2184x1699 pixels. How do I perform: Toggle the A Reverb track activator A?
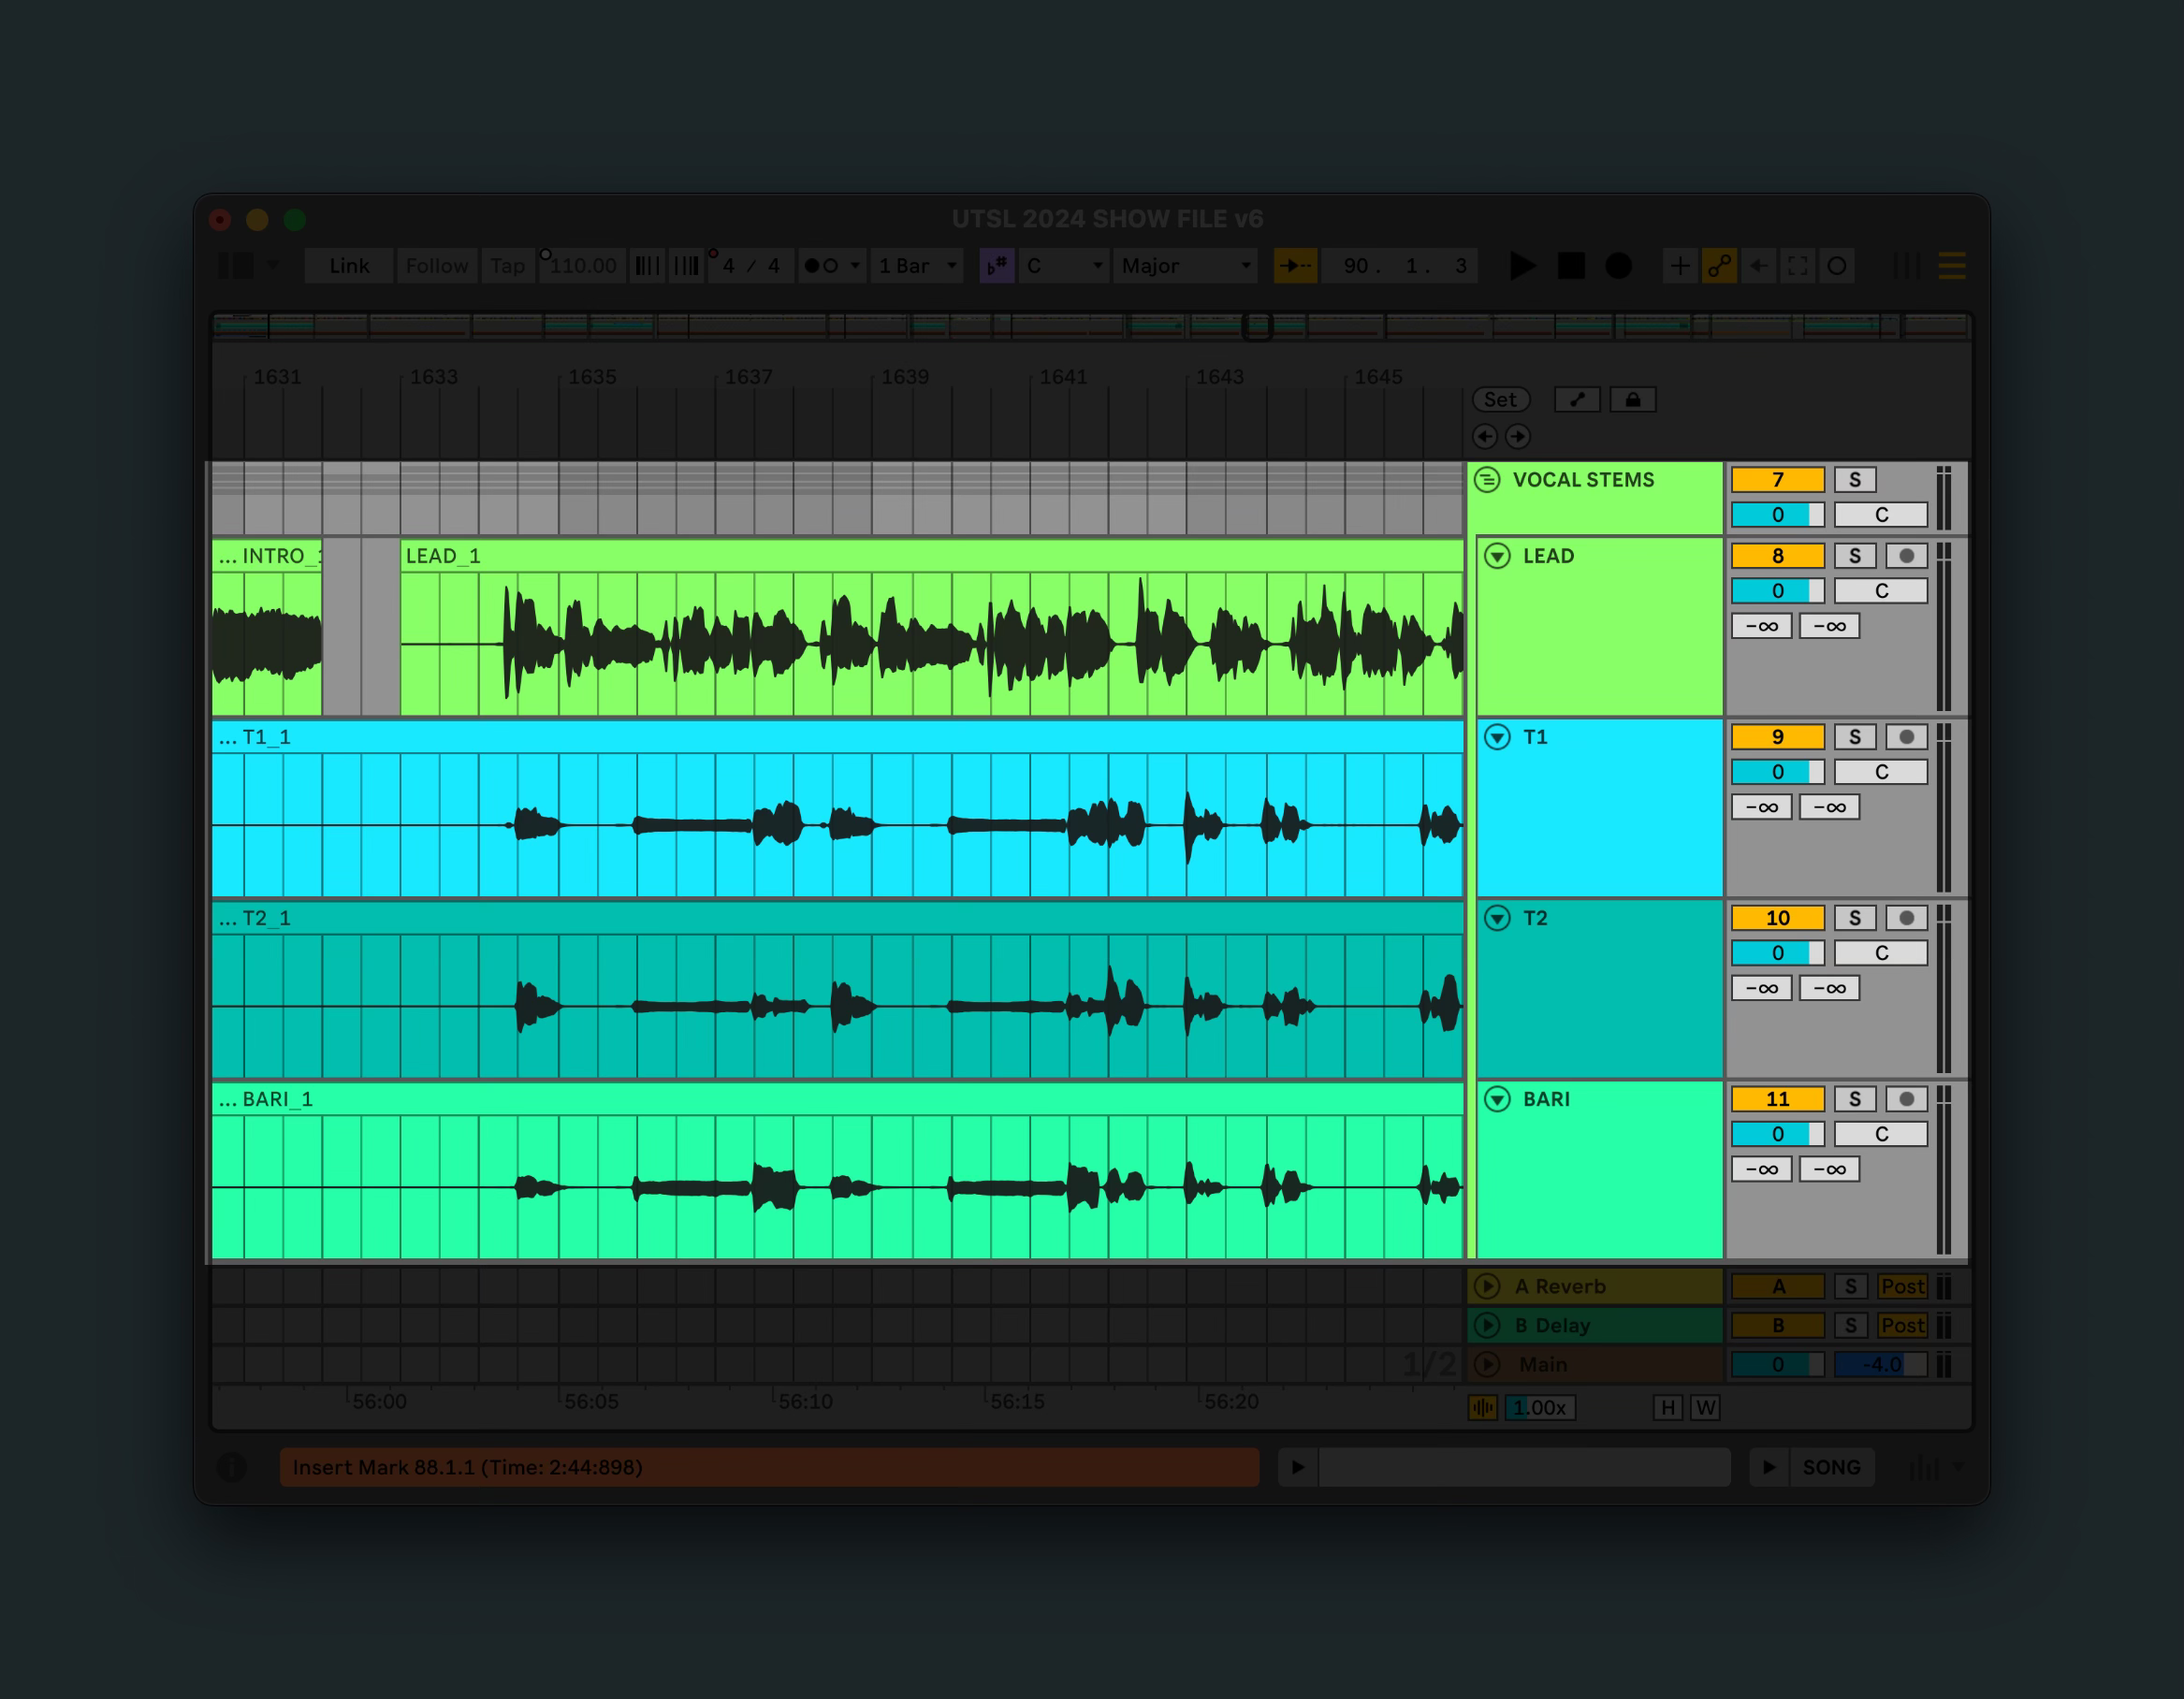pyautogui.click(x=1777, y=1286)
